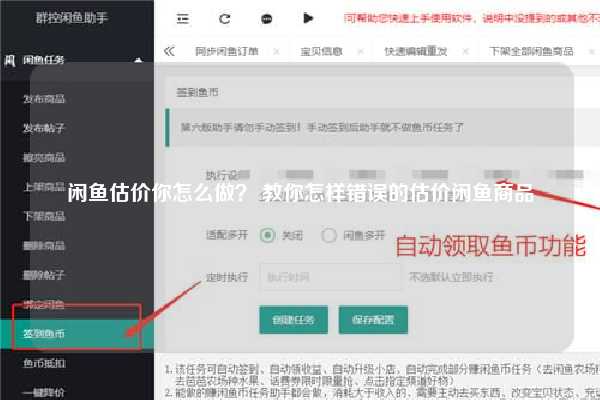Close the 快速编辑重发 tab
The width and height of the screenshot is (600, 400).
pos(465,51)
